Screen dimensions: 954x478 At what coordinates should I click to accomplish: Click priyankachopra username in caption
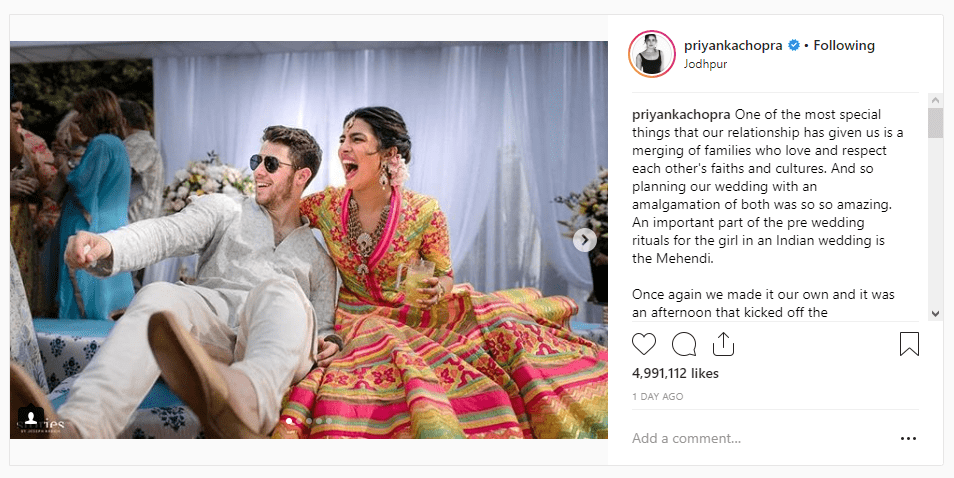pyautogui.click(x=681, y=115)
